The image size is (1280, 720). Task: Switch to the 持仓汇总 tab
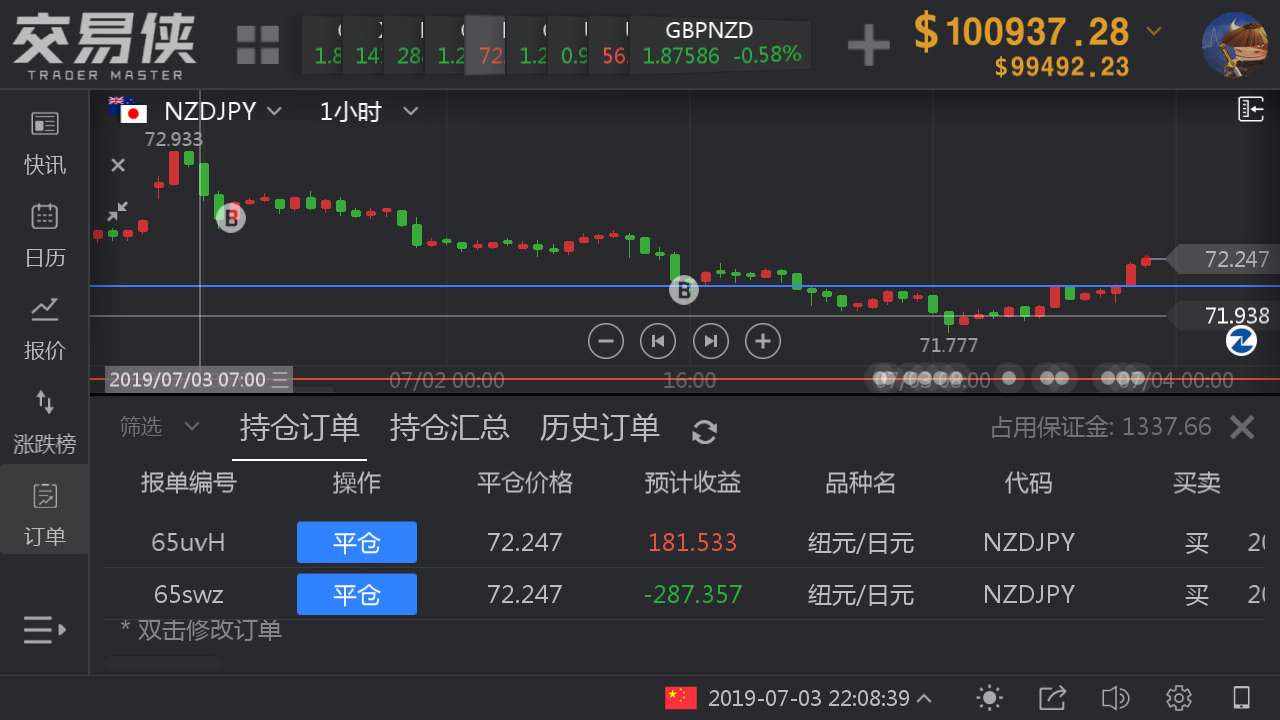click(x=449, y=427)
